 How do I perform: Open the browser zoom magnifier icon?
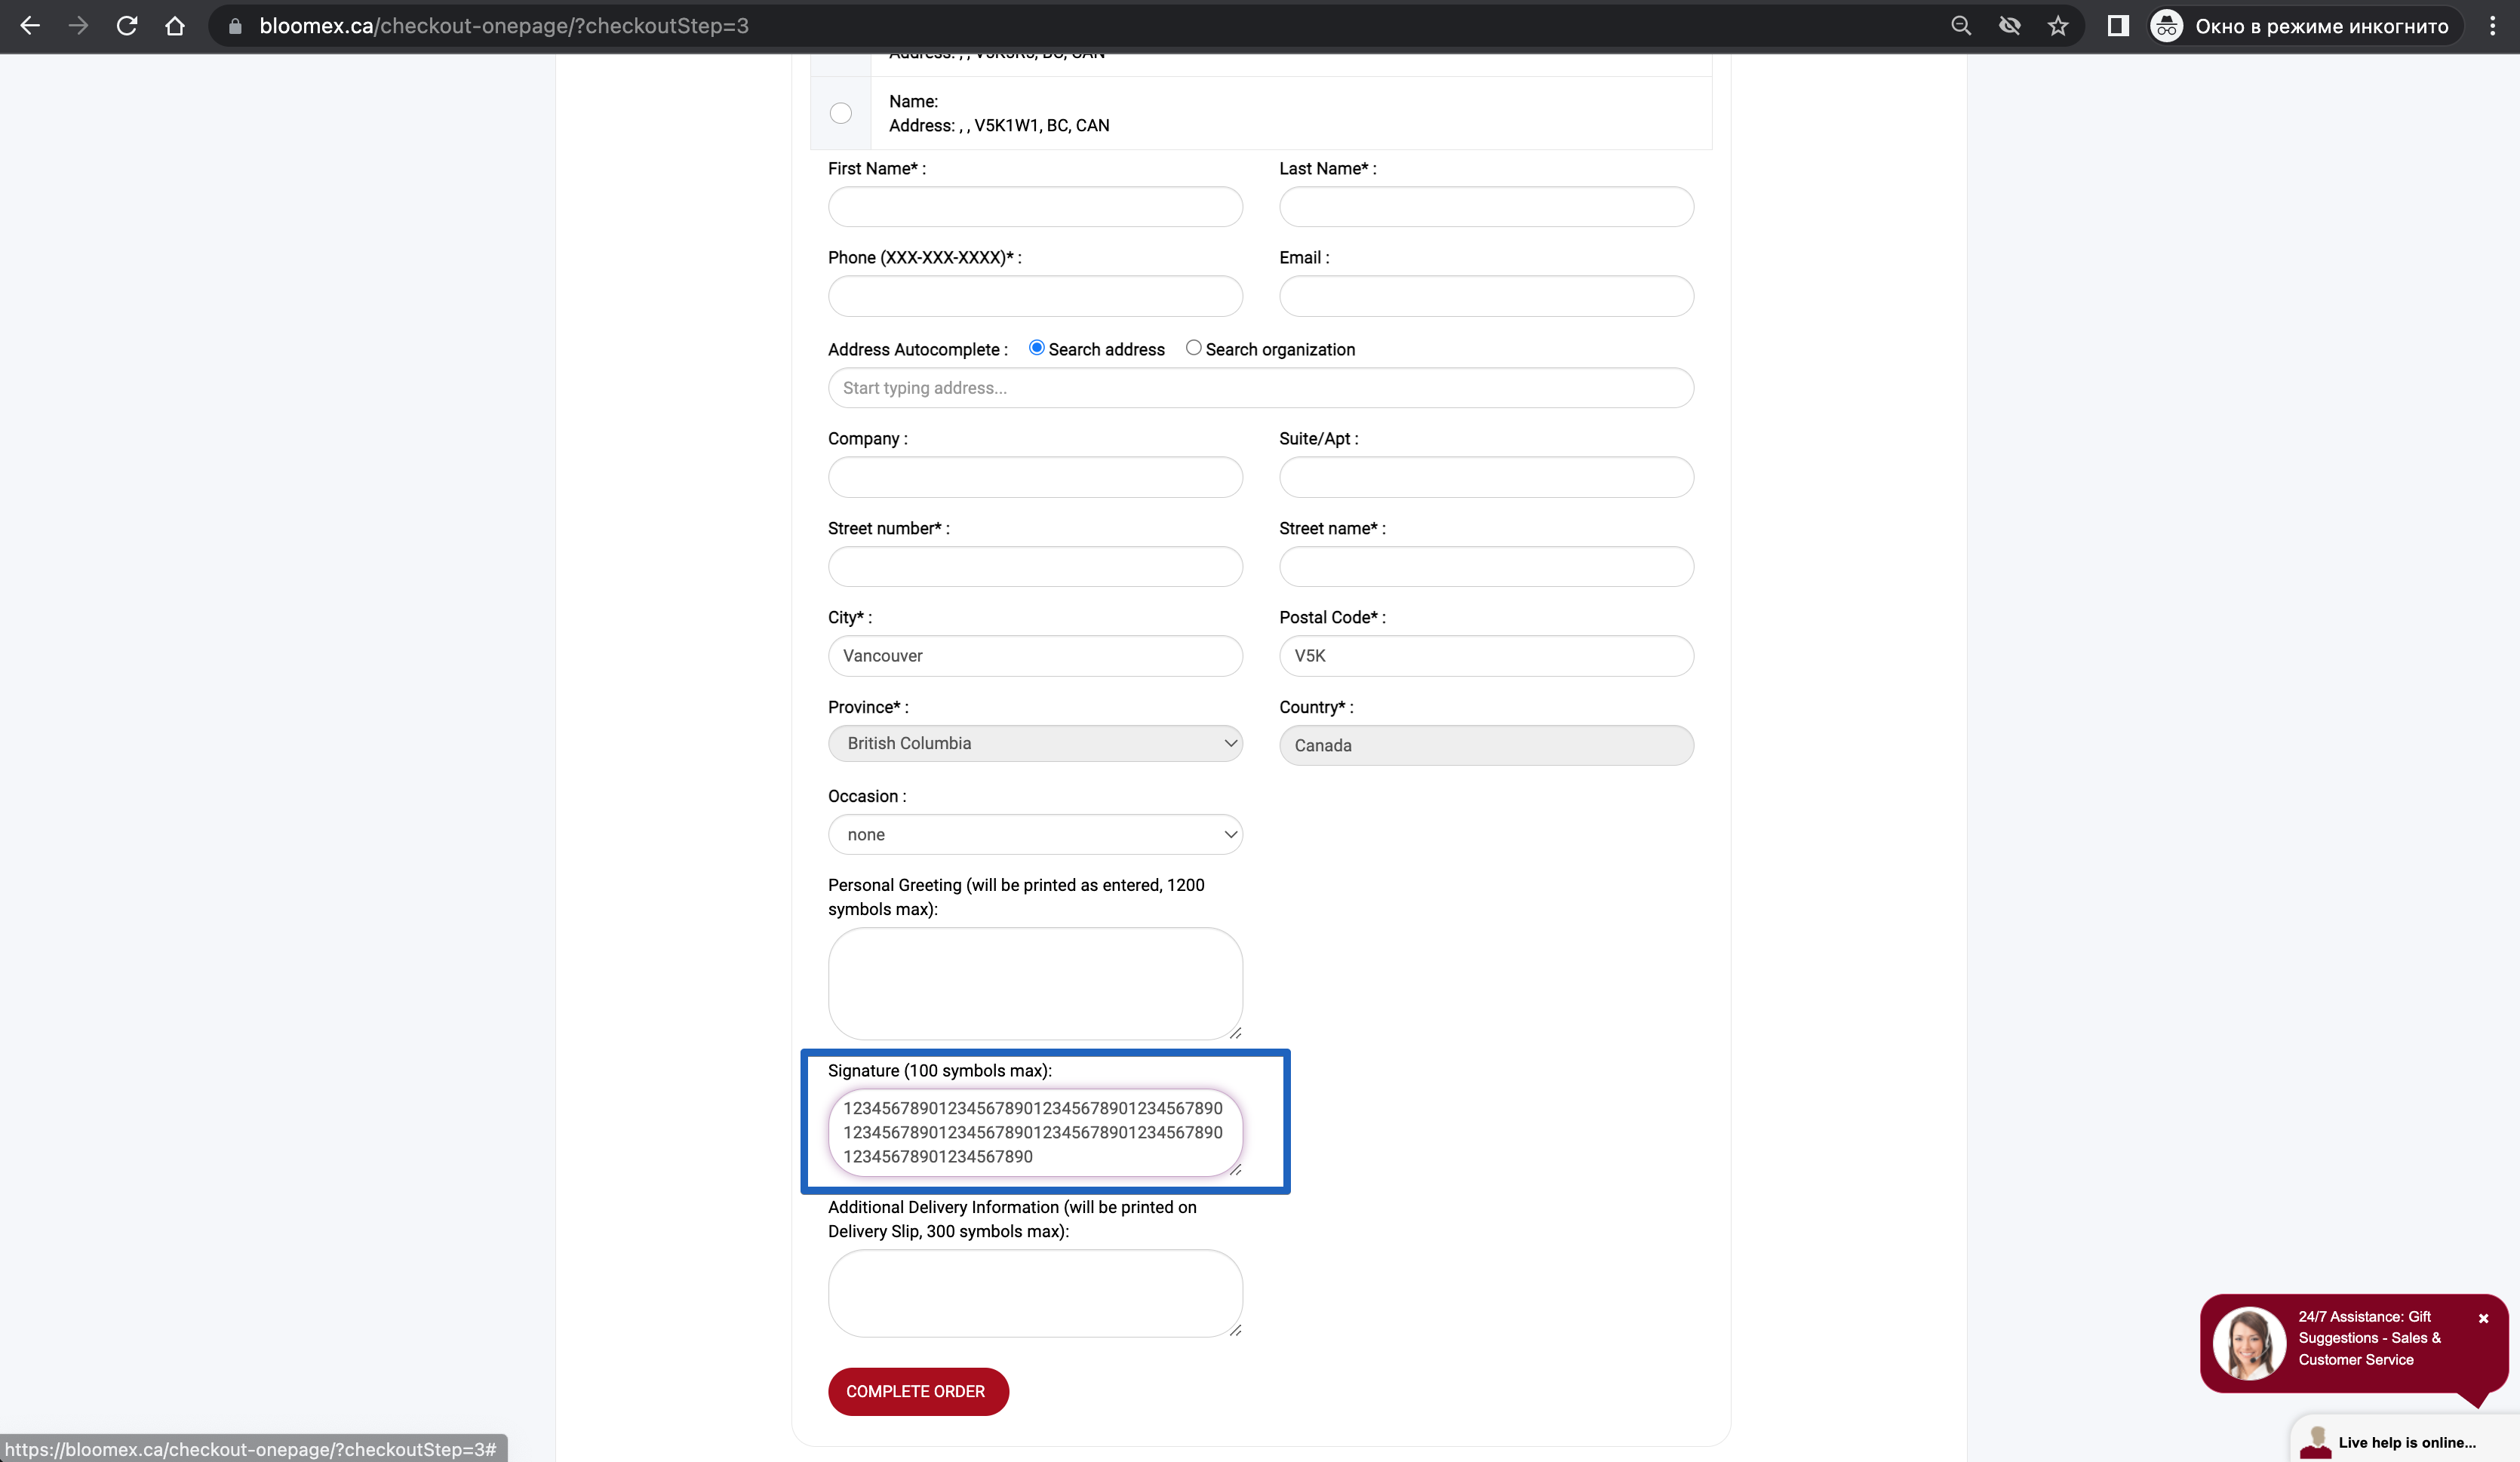(1961, 26)
